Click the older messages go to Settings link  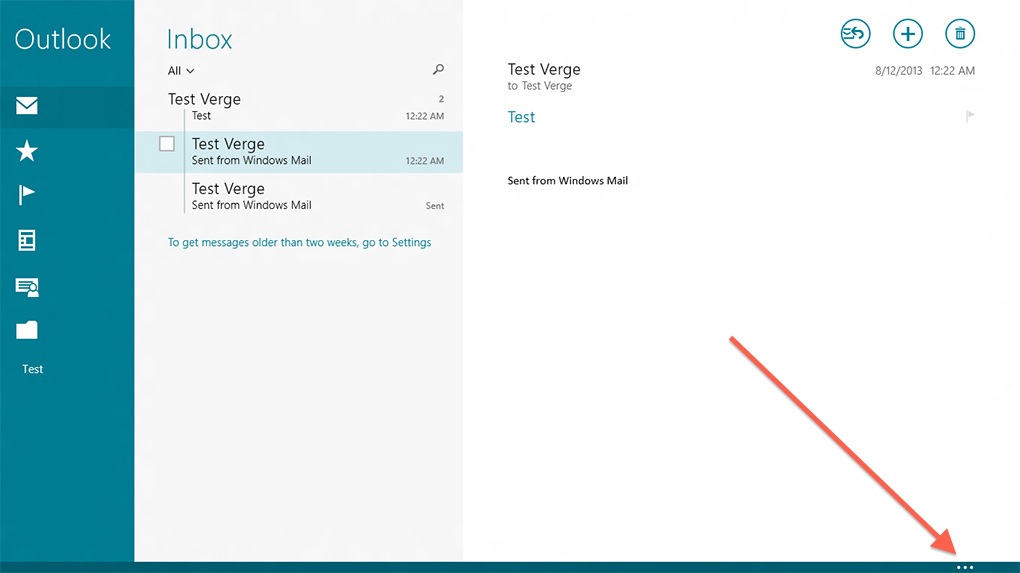pos(299,243)
